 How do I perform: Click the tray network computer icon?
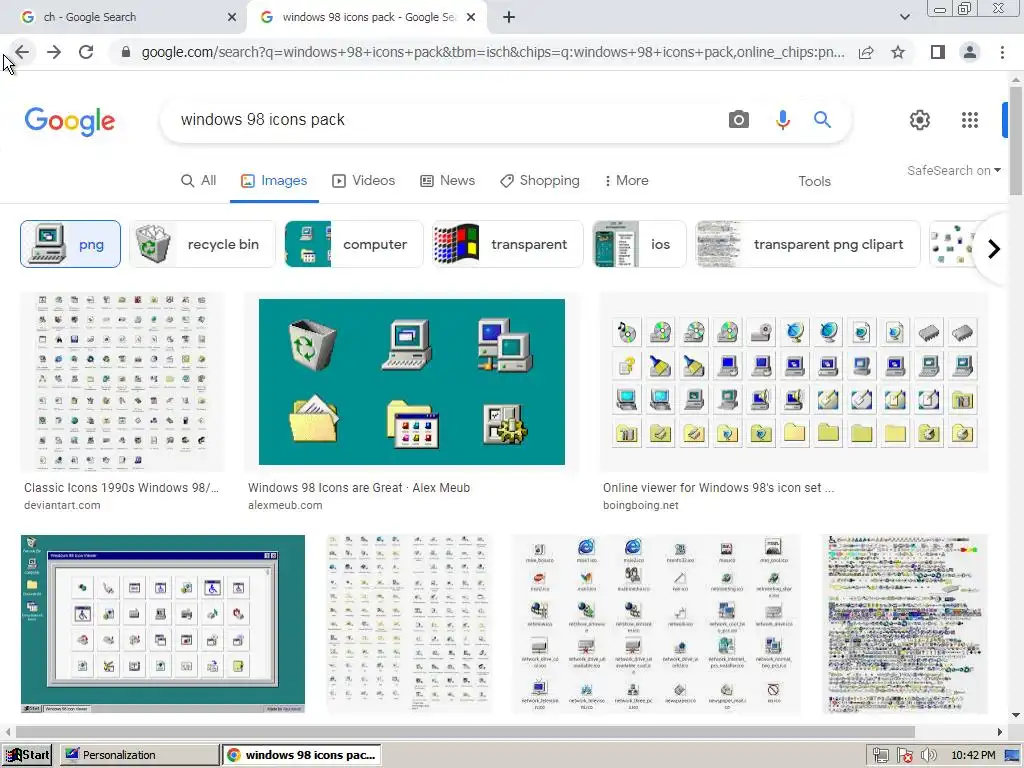880,756
